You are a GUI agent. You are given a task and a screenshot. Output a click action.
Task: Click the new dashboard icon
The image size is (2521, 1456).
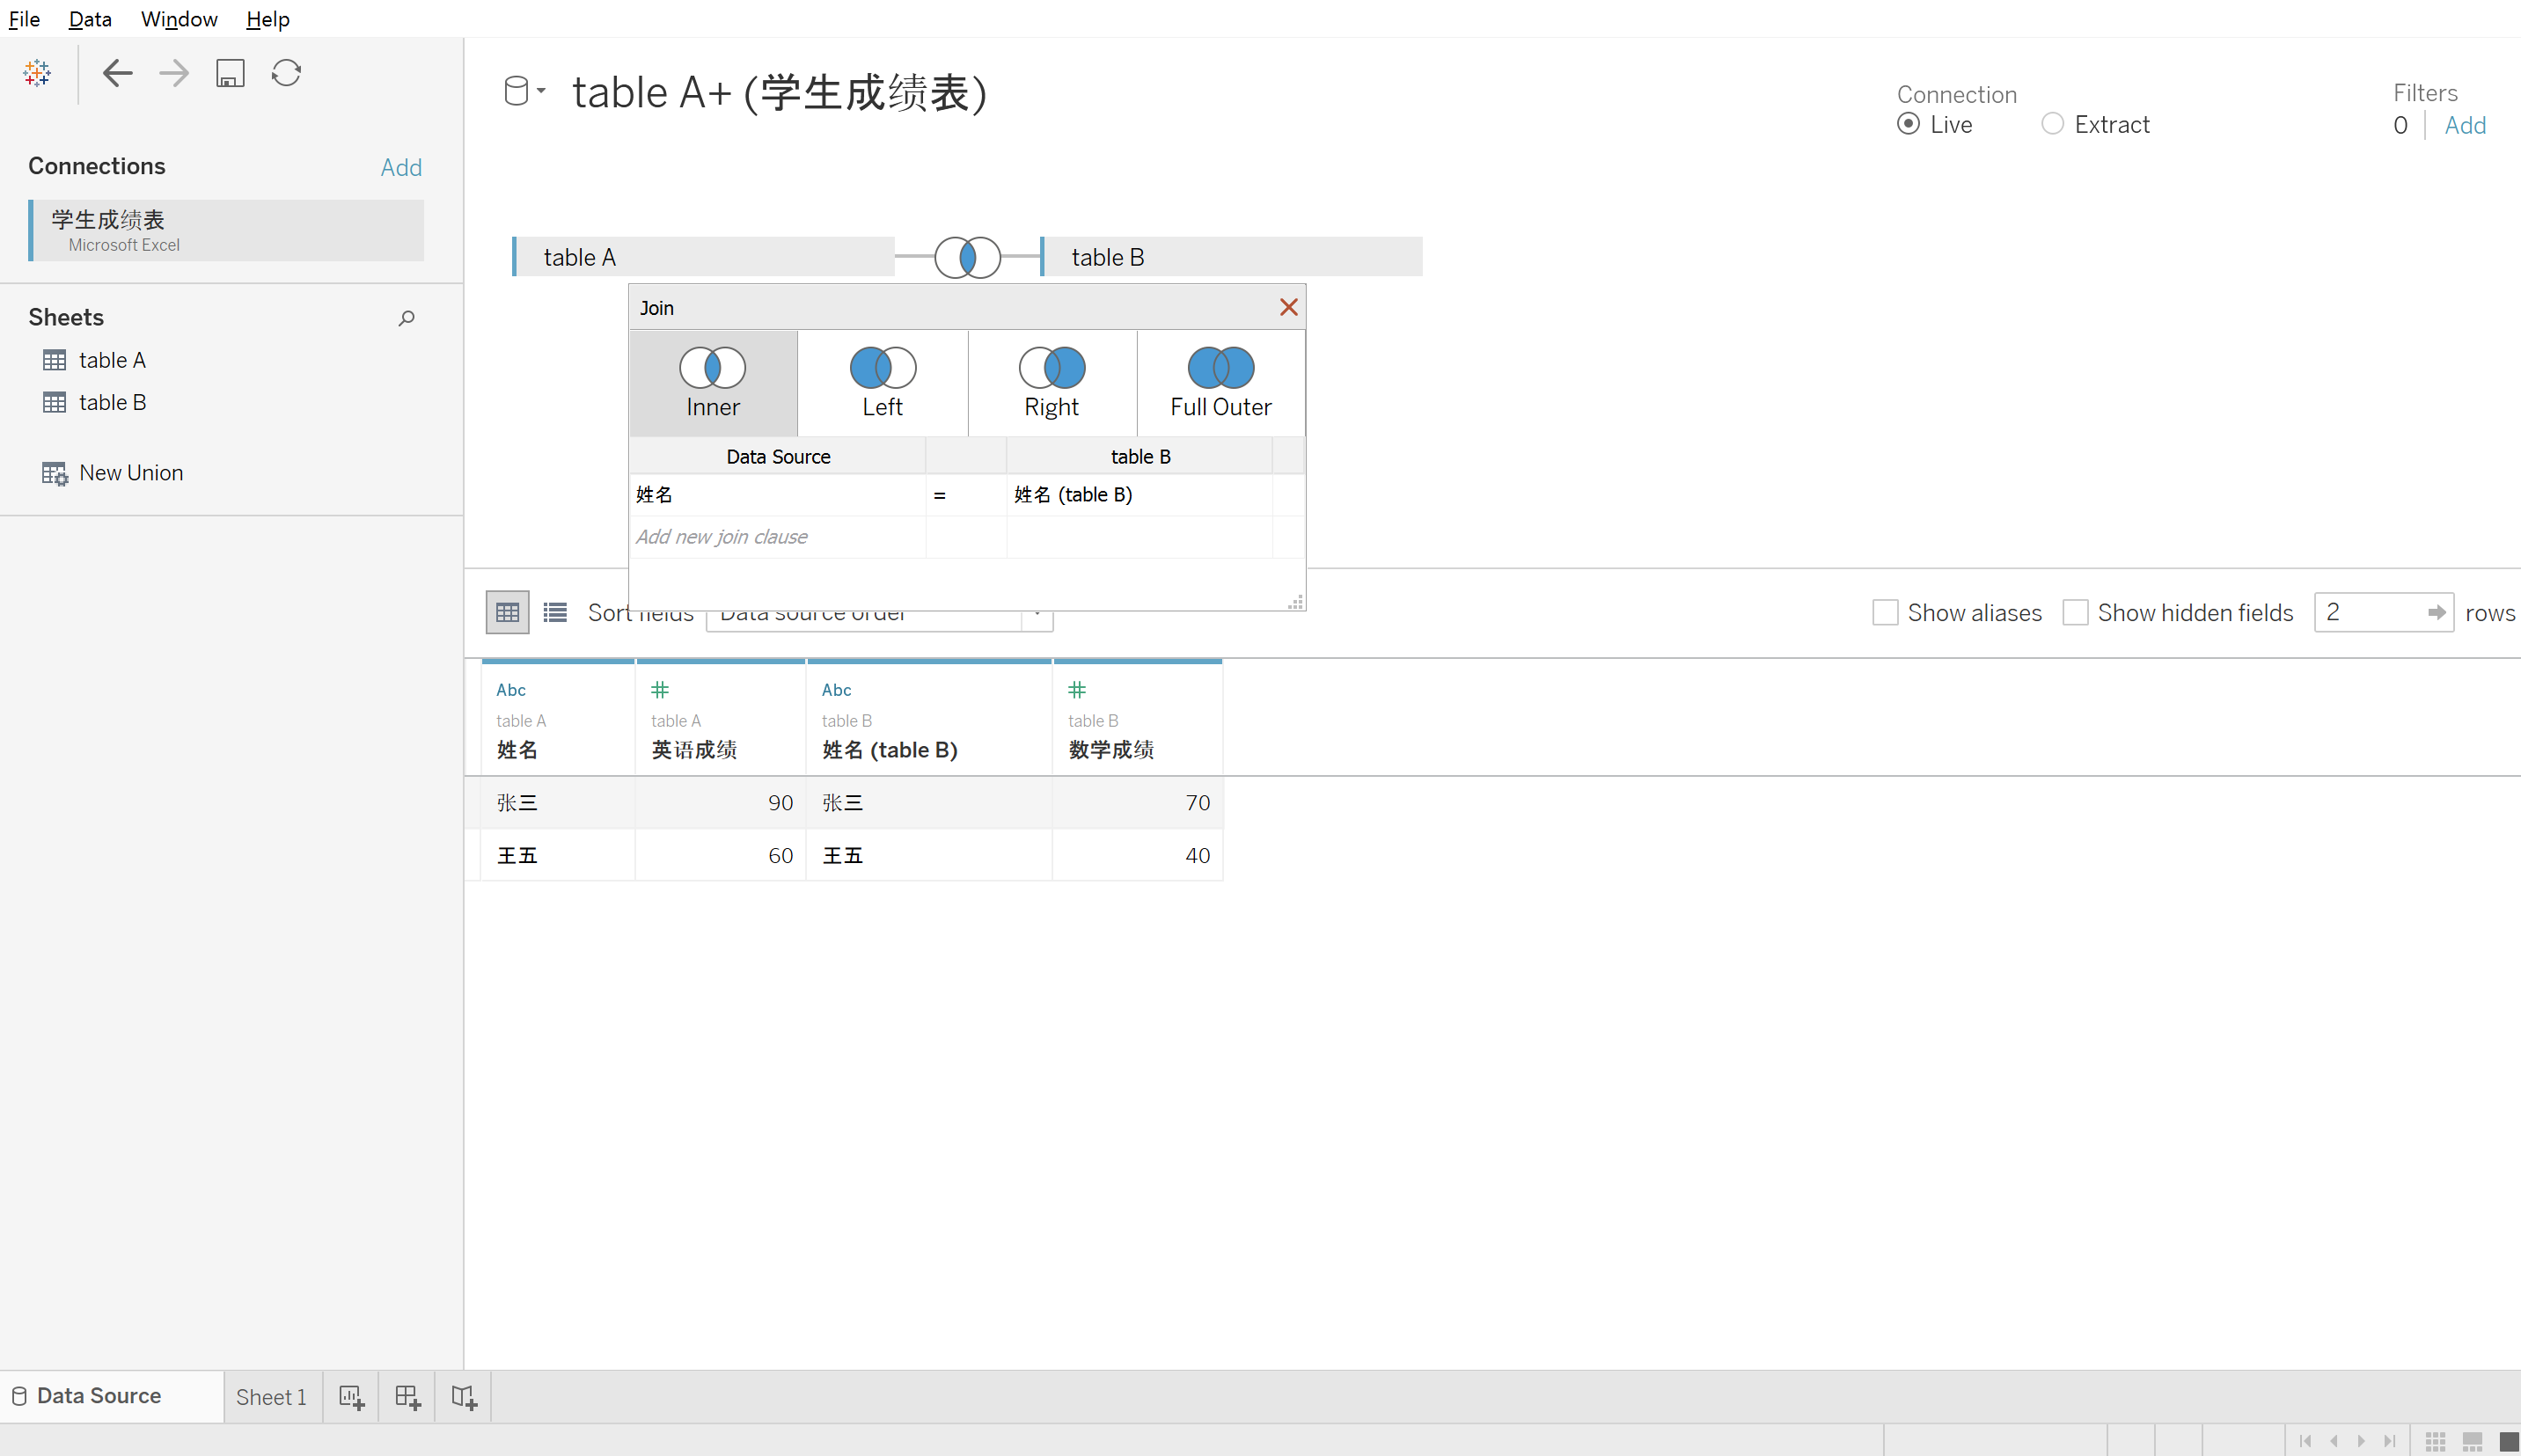(407, 1396)
